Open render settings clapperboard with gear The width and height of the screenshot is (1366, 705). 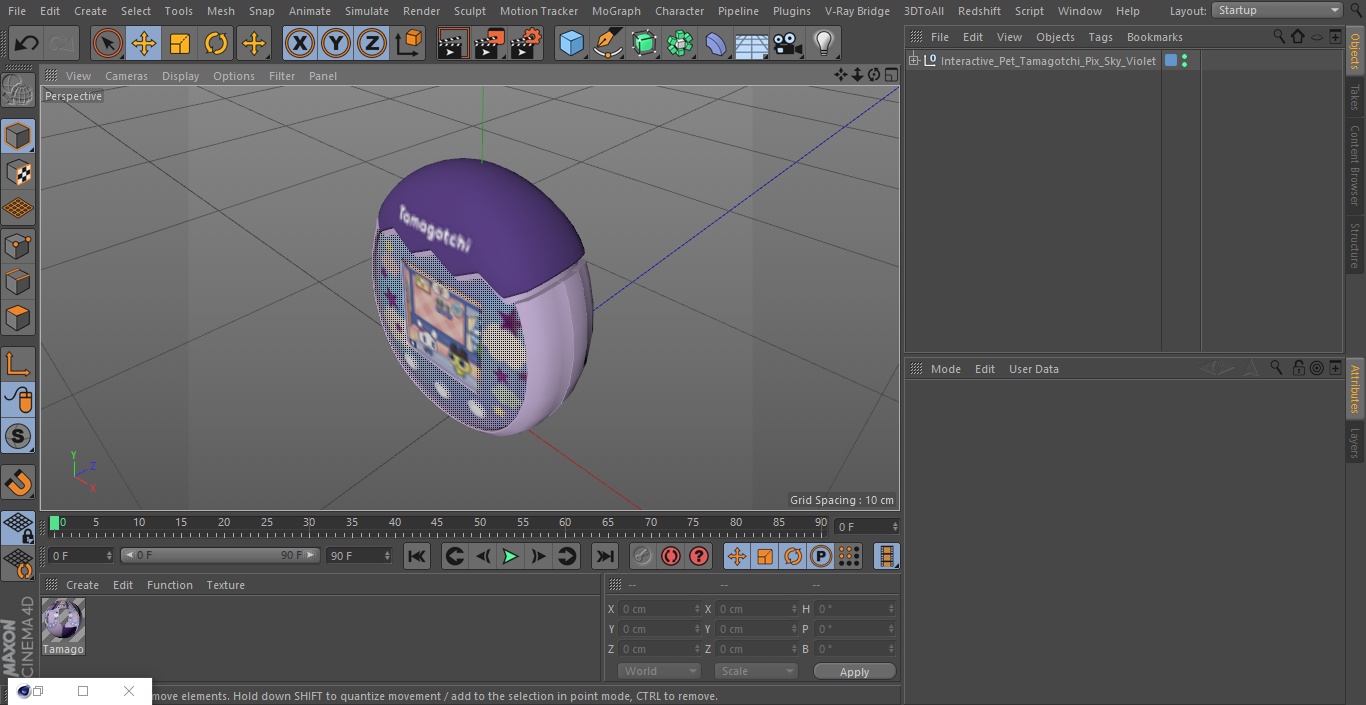(x=526, y=43)
